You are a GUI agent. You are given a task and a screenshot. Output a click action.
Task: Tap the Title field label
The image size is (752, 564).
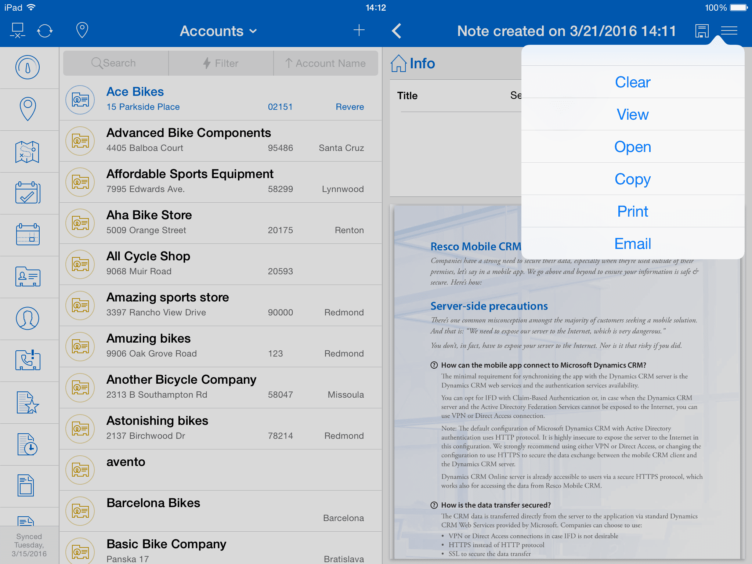(407, 96)
